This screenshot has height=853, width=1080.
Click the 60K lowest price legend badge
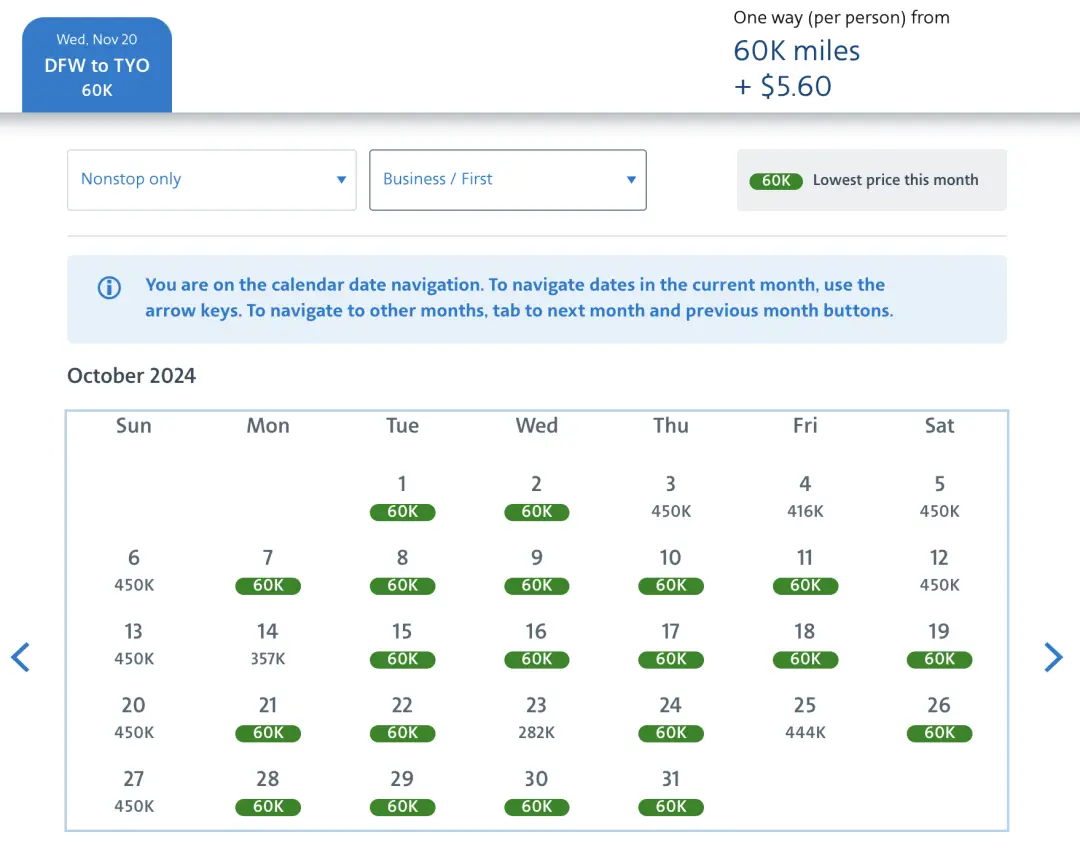(776, 181)
